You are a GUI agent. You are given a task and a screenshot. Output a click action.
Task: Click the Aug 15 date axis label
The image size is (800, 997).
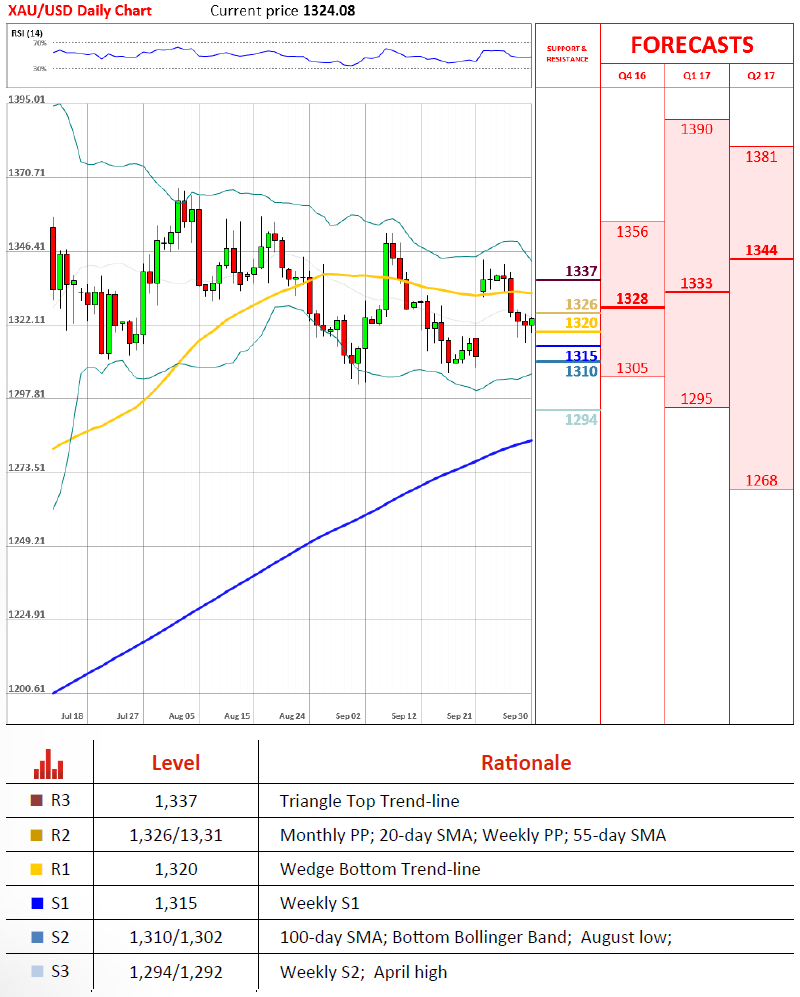point(237,716)
